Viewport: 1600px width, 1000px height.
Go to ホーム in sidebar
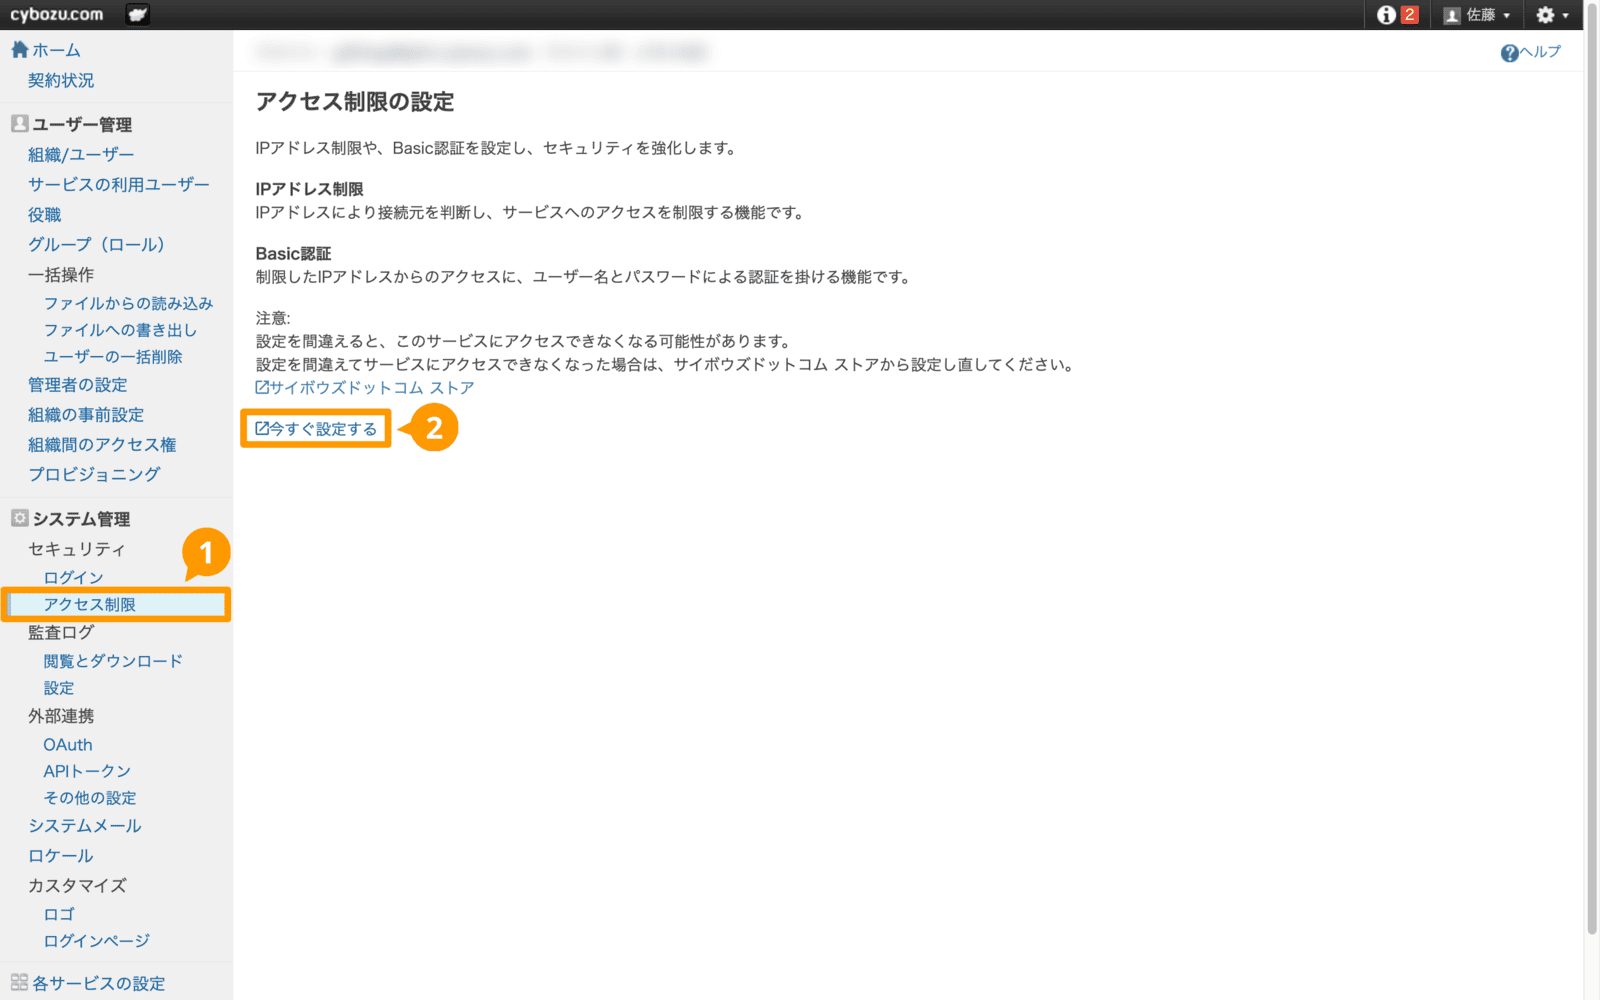(56, 50)
